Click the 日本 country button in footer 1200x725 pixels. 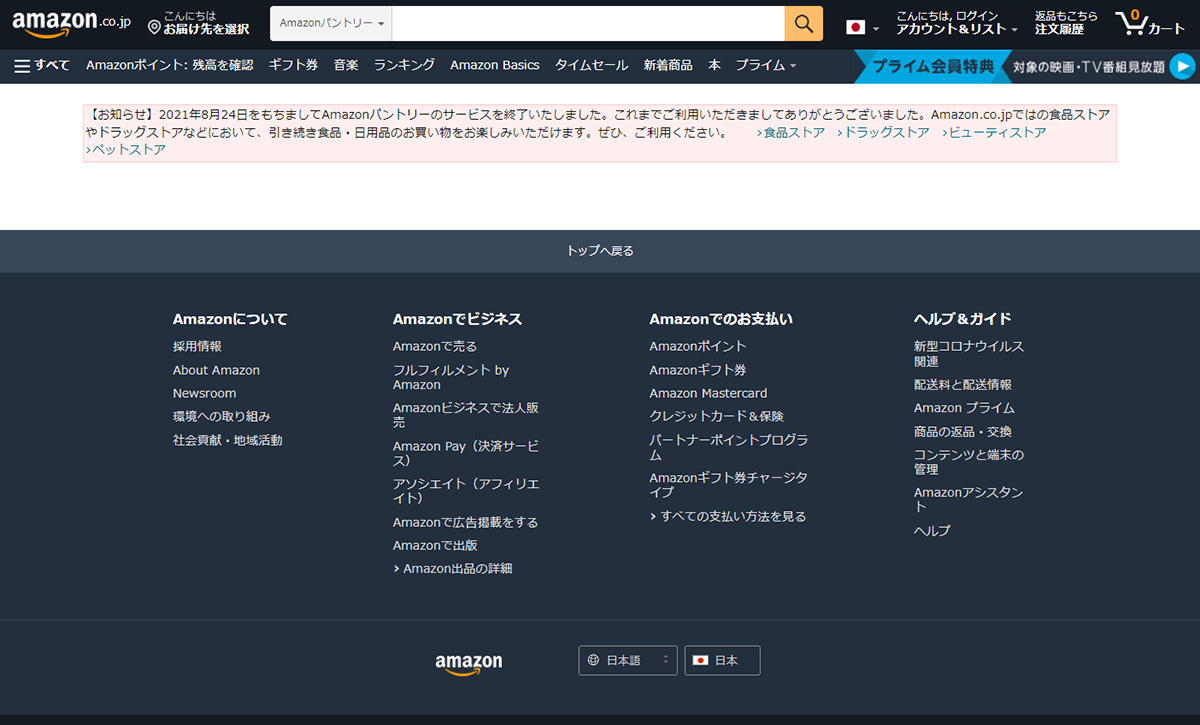click(x=722, y=660)
